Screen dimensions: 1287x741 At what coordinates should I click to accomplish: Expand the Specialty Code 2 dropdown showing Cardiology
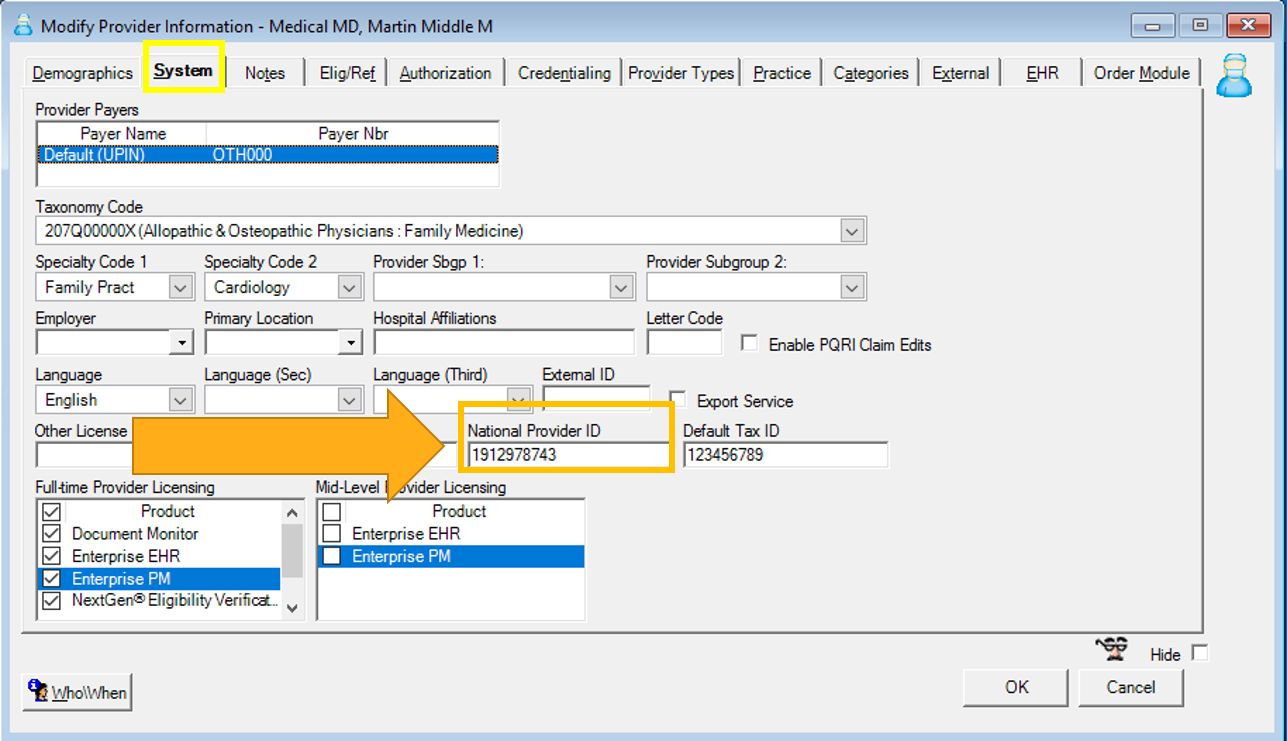coord(350,287)
